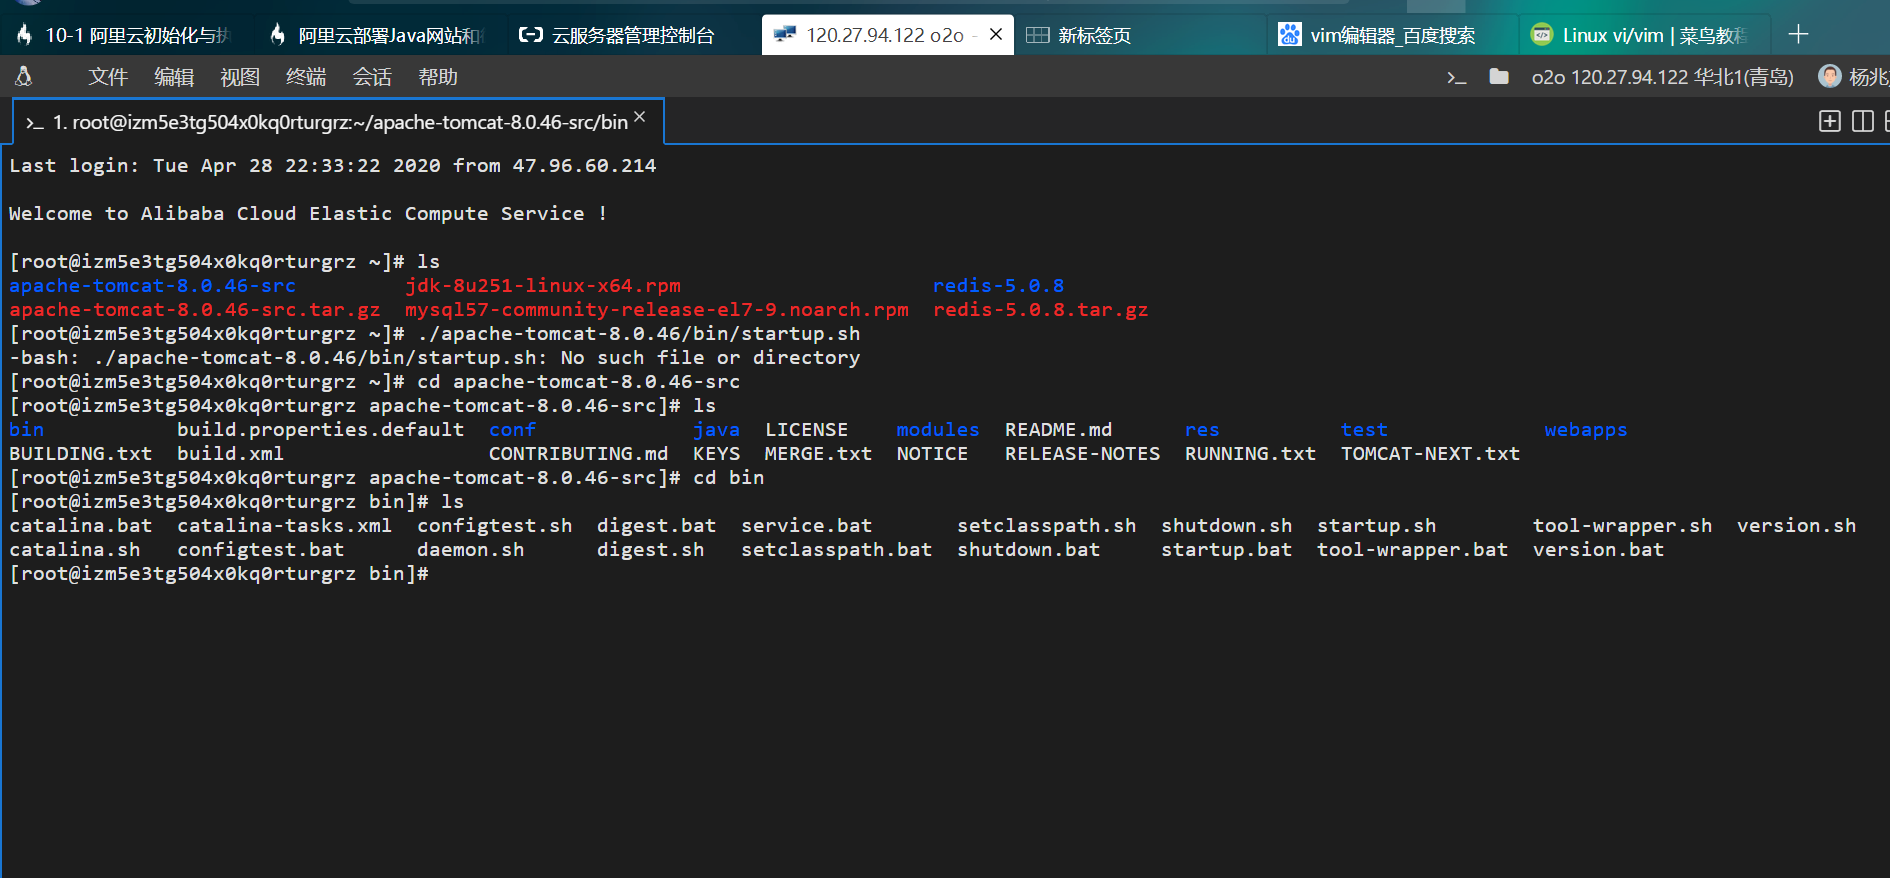Click the blue test directory name
1890x878 pixels.
pyautogui.click(x=1364, y=429)
